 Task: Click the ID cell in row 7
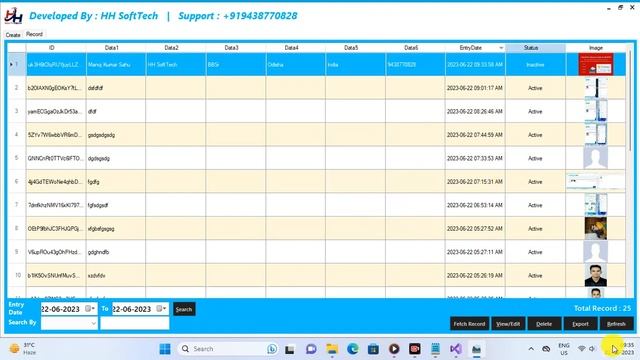(56, 205)
